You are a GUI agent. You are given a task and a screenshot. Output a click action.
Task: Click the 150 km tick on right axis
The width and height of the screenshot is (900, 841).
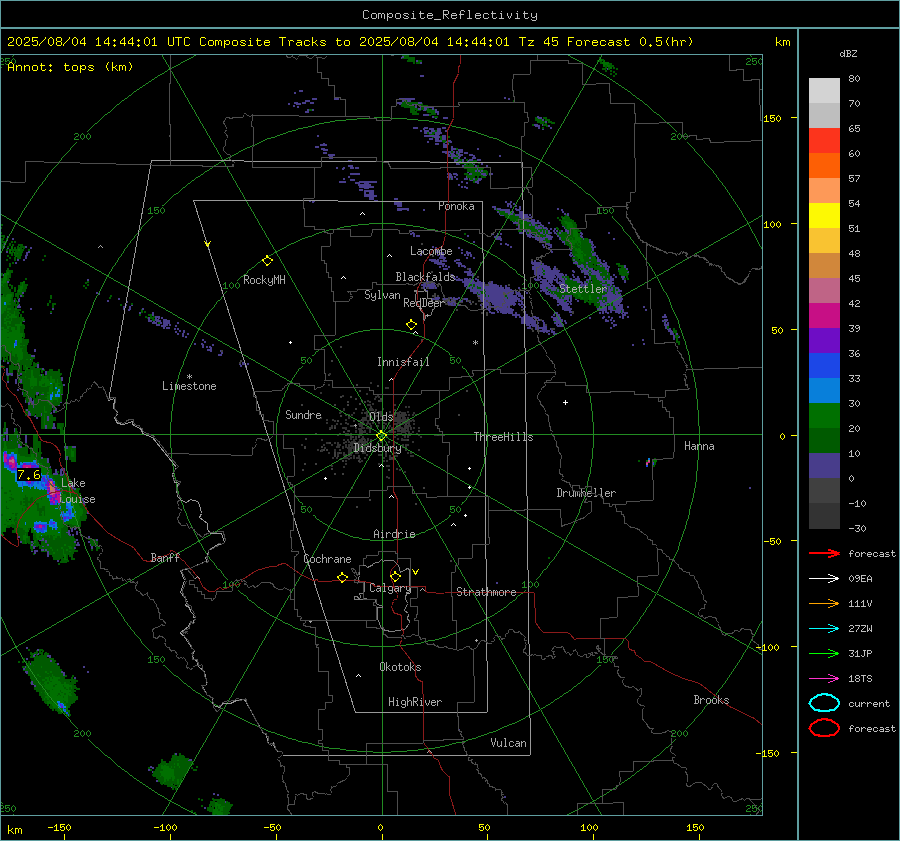773,118
